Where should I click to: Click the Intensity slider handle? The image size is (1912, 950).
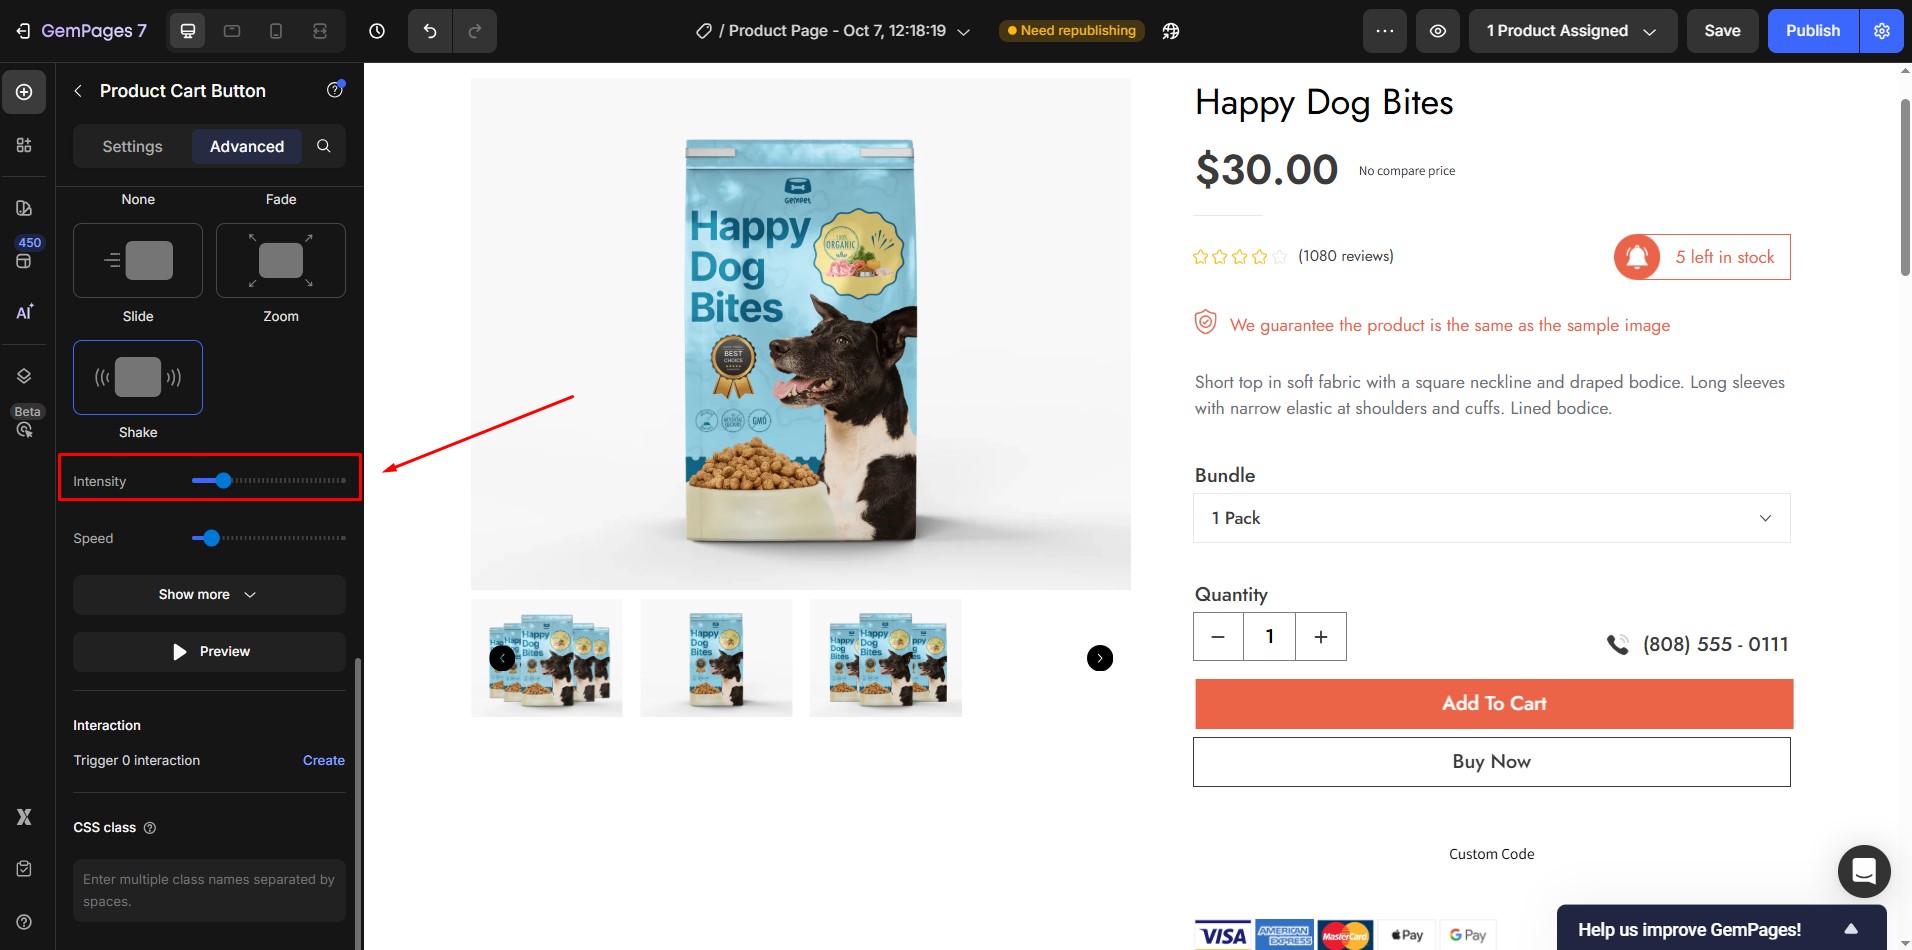(223, 481)
